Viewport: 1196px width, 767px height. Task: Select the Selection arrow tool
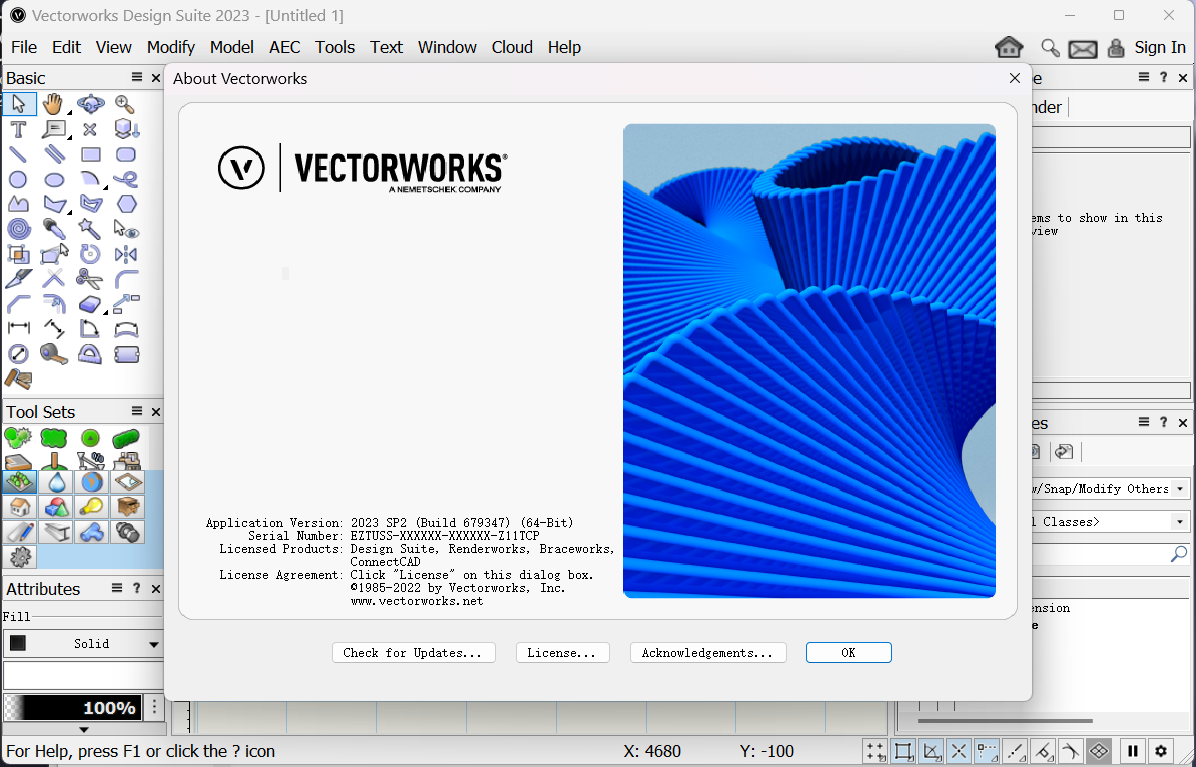tap(18, 104)
